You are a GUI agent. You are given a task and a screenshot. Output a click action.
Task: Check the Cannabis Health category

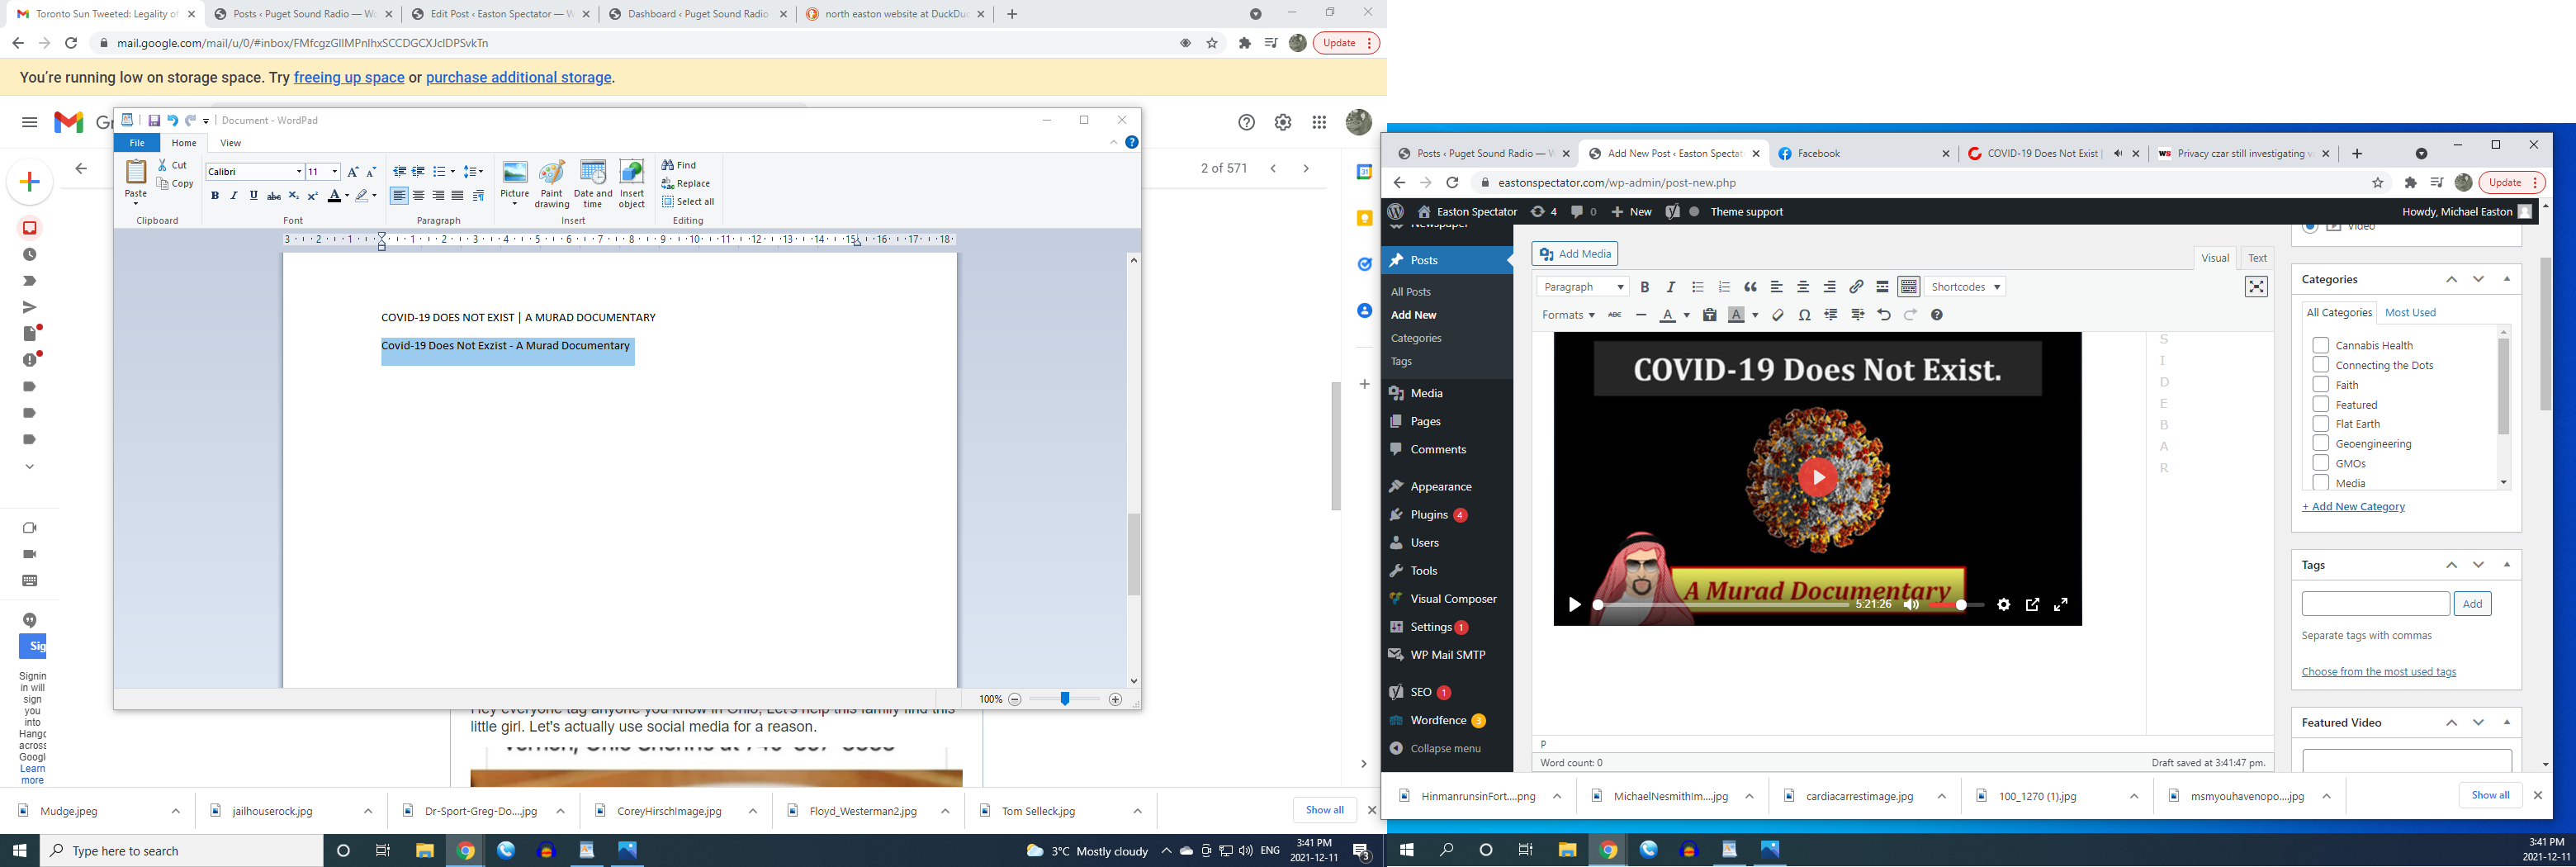2321,345
